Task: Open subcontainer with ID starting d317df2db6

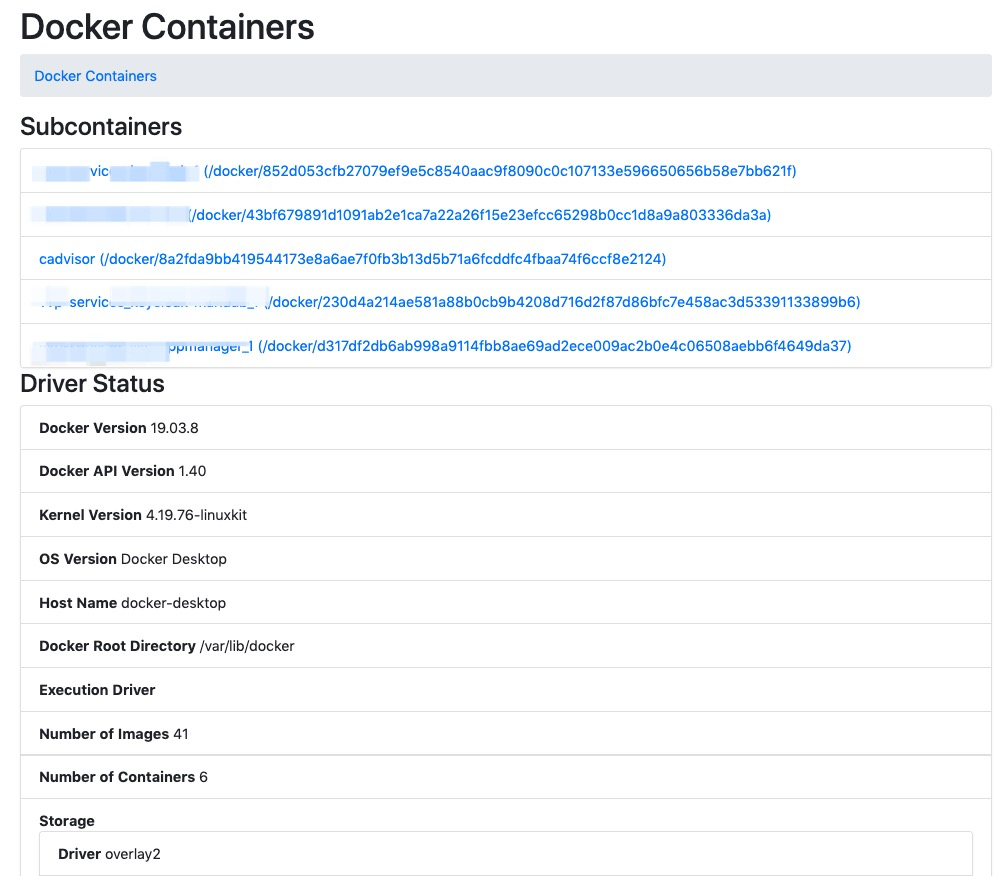Action: [x=554, y=346]
